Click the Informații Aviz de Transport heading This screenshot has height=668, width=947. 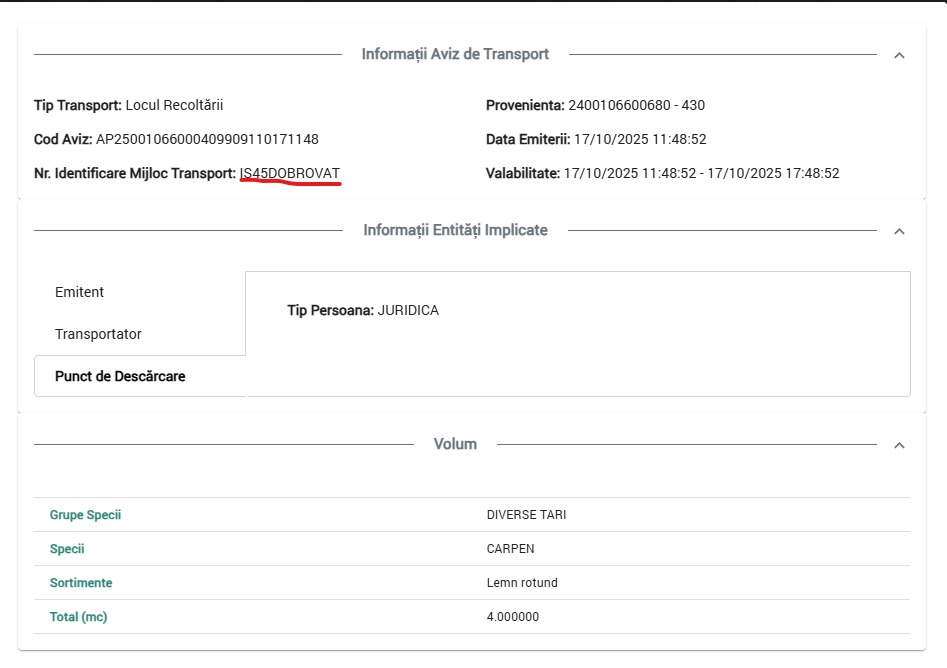pos(455,54)
